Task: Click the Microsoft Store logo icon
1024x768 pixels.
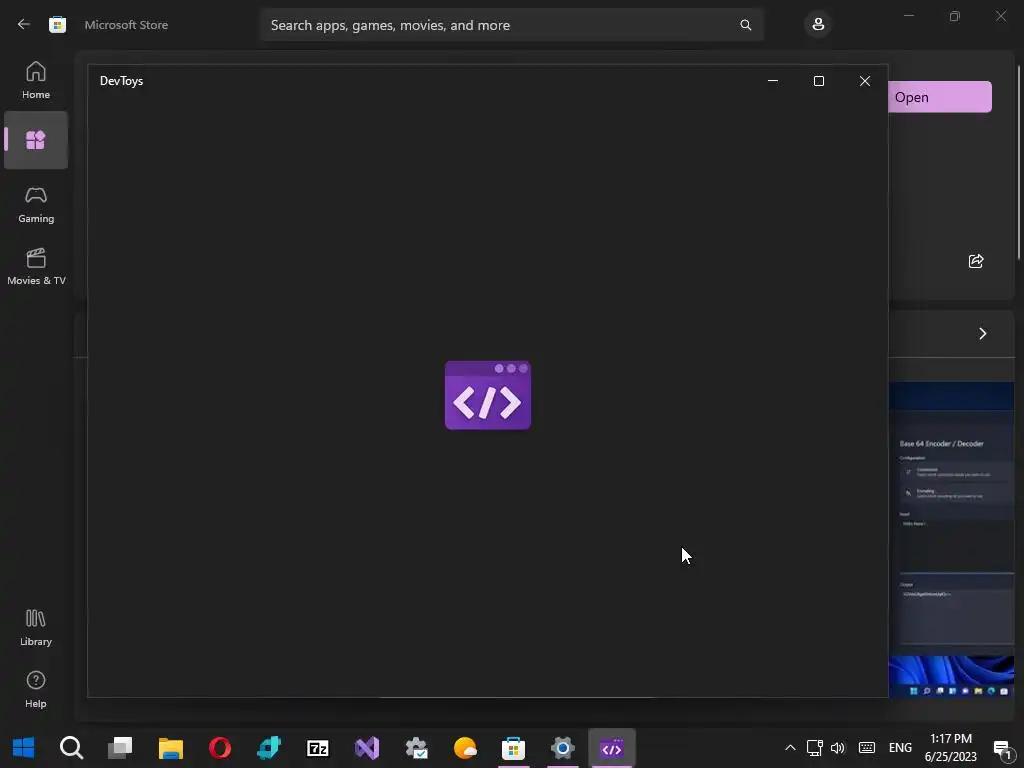Action: click(57, 25)
